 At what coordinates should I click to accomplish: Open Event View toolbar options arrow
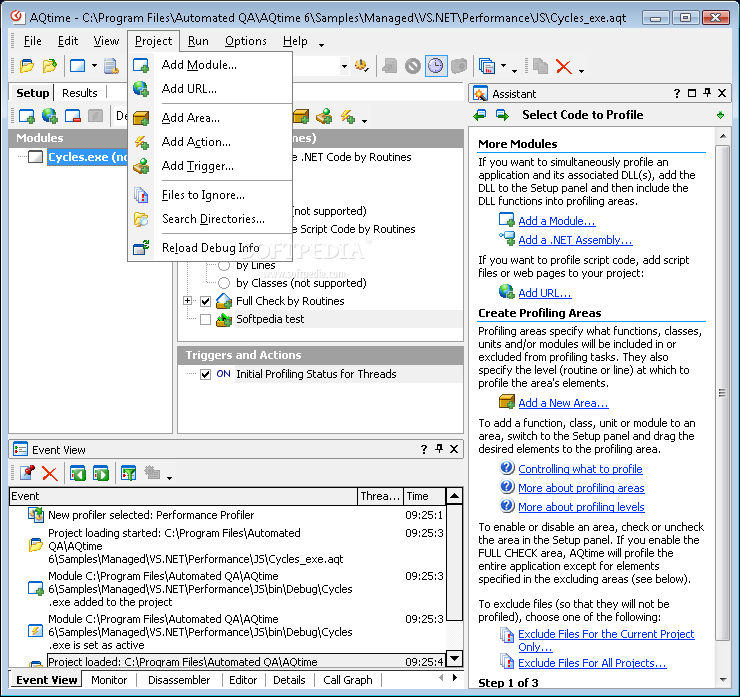(169, 478)
